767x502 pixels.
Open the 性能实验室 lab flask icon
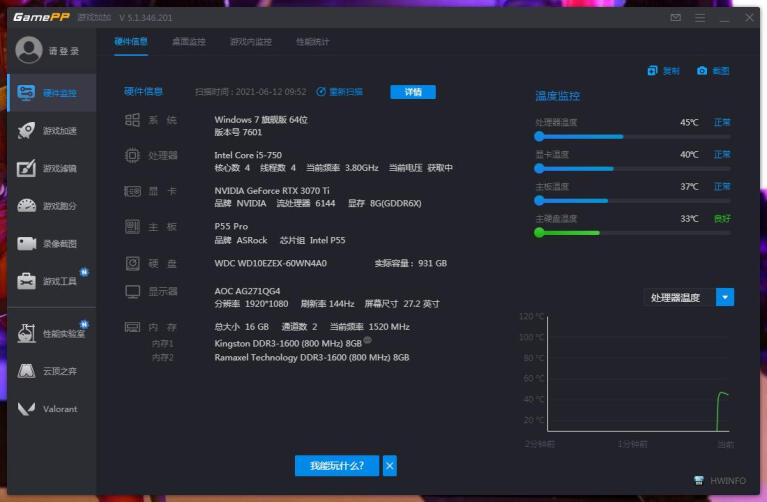click(x=26, y=333)
